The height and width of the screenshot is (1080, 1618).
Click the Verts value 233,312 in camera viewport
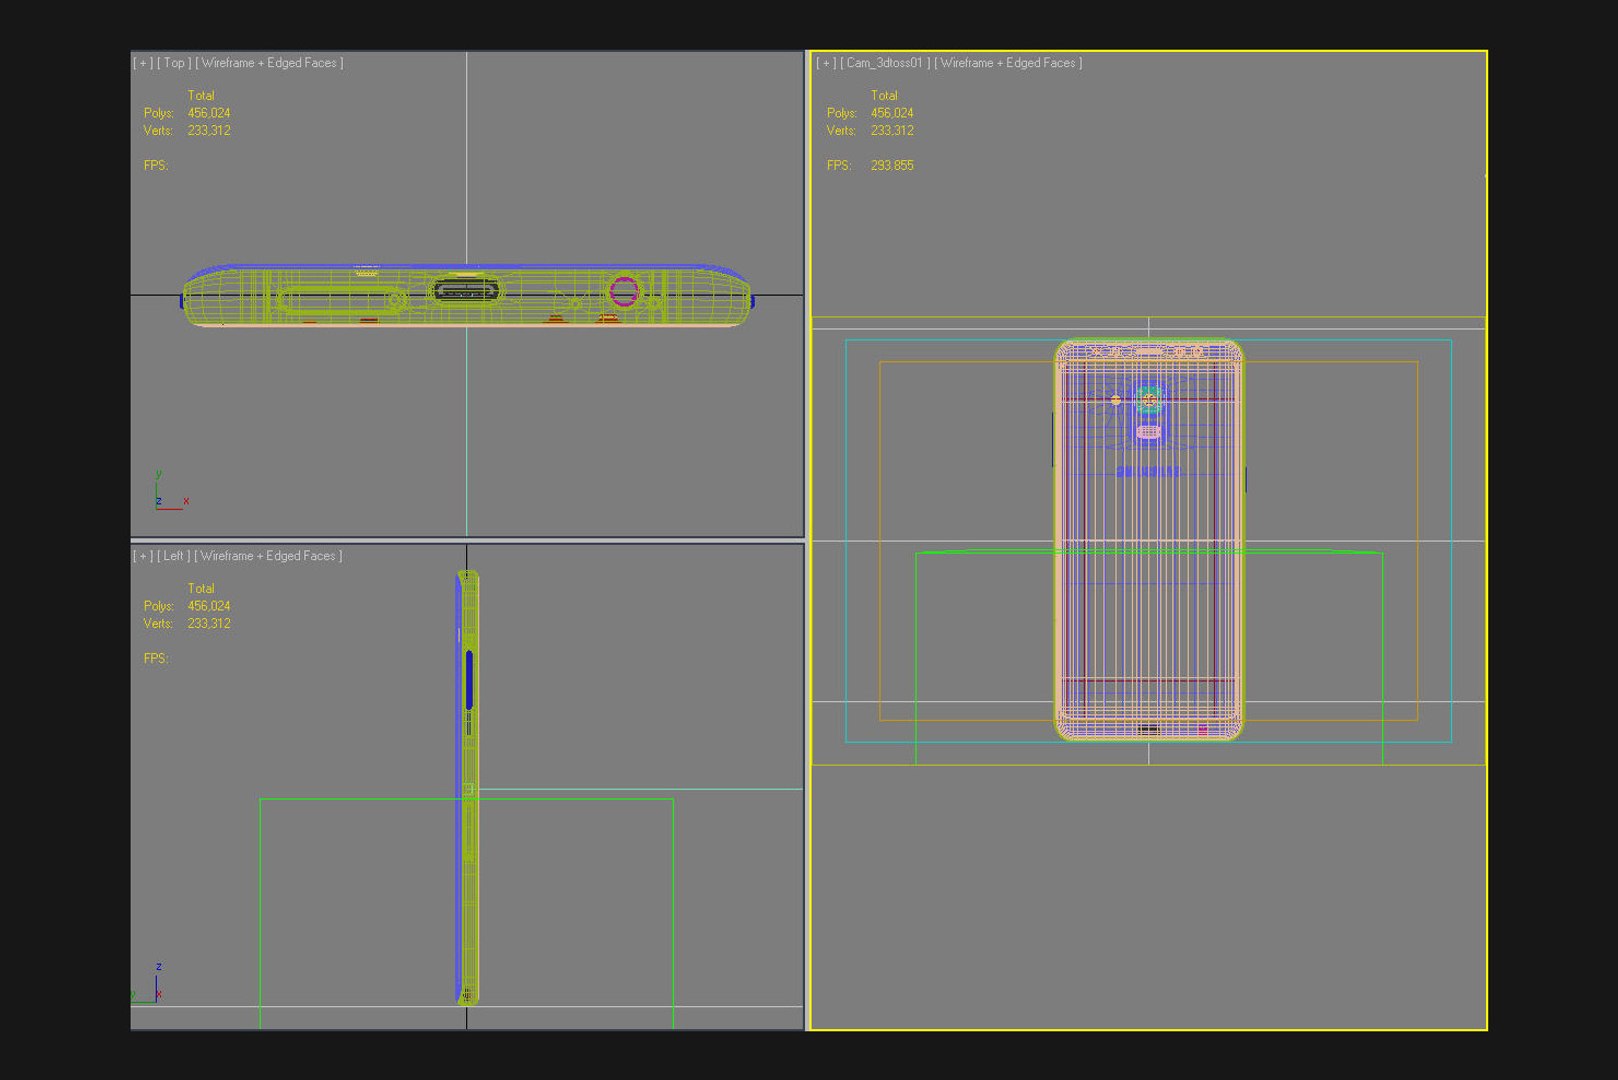[x=892, y=131]
